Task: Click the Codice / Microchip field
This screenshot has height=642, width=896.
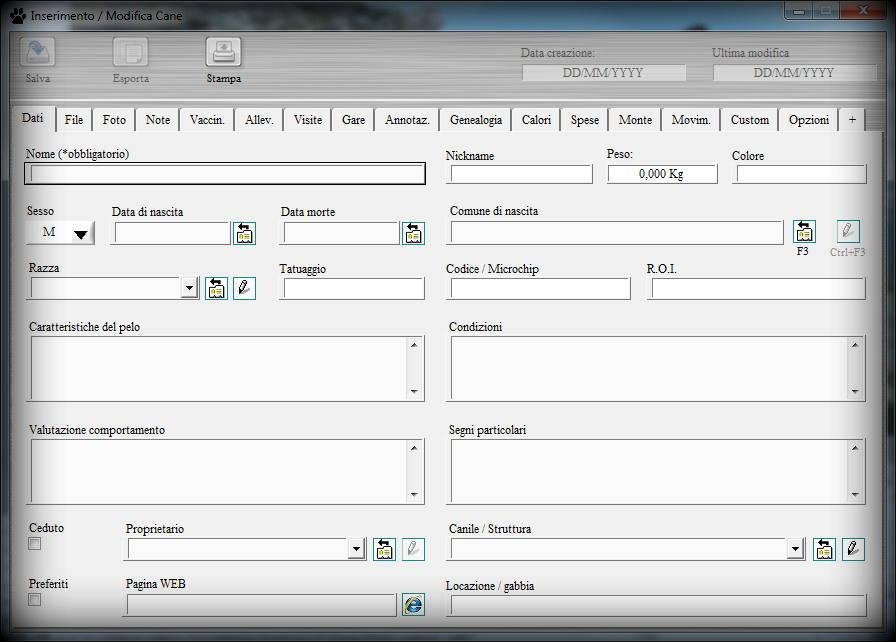Action: (540, 288)
